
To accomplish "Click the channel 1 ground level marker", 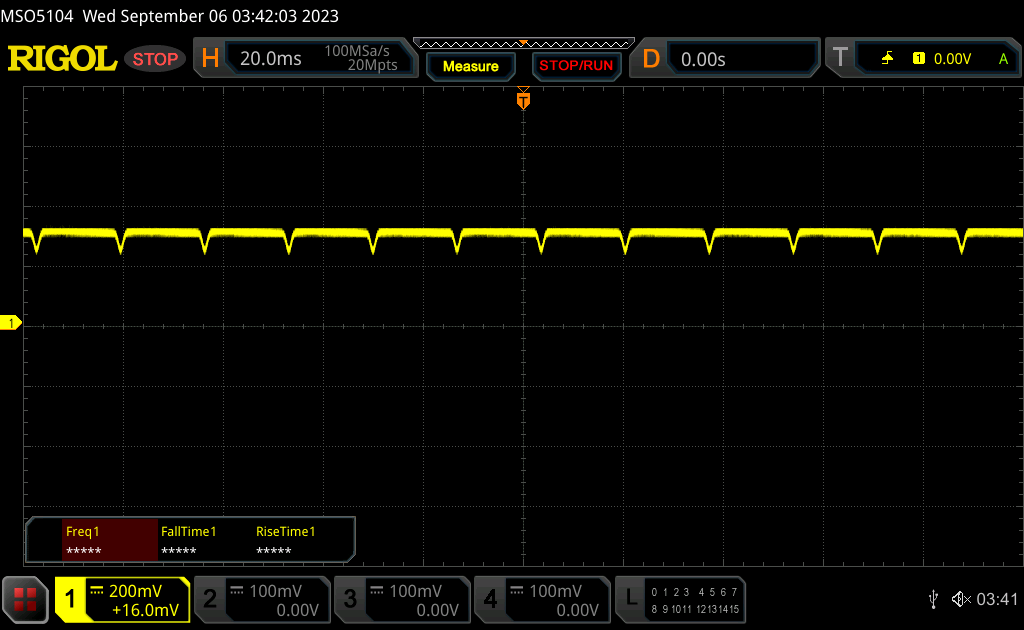I will coord(10,323).
